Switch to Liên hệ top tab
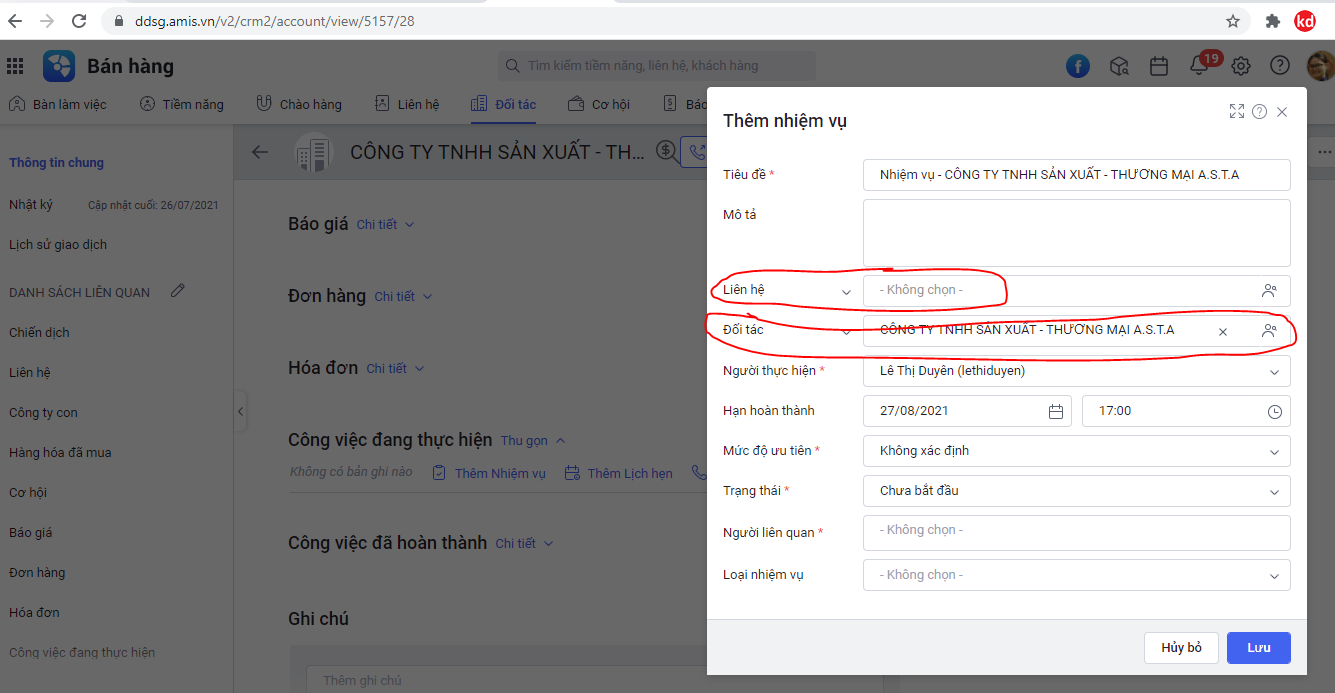The height and width of the screenshot is (693, 1335). 407,104
